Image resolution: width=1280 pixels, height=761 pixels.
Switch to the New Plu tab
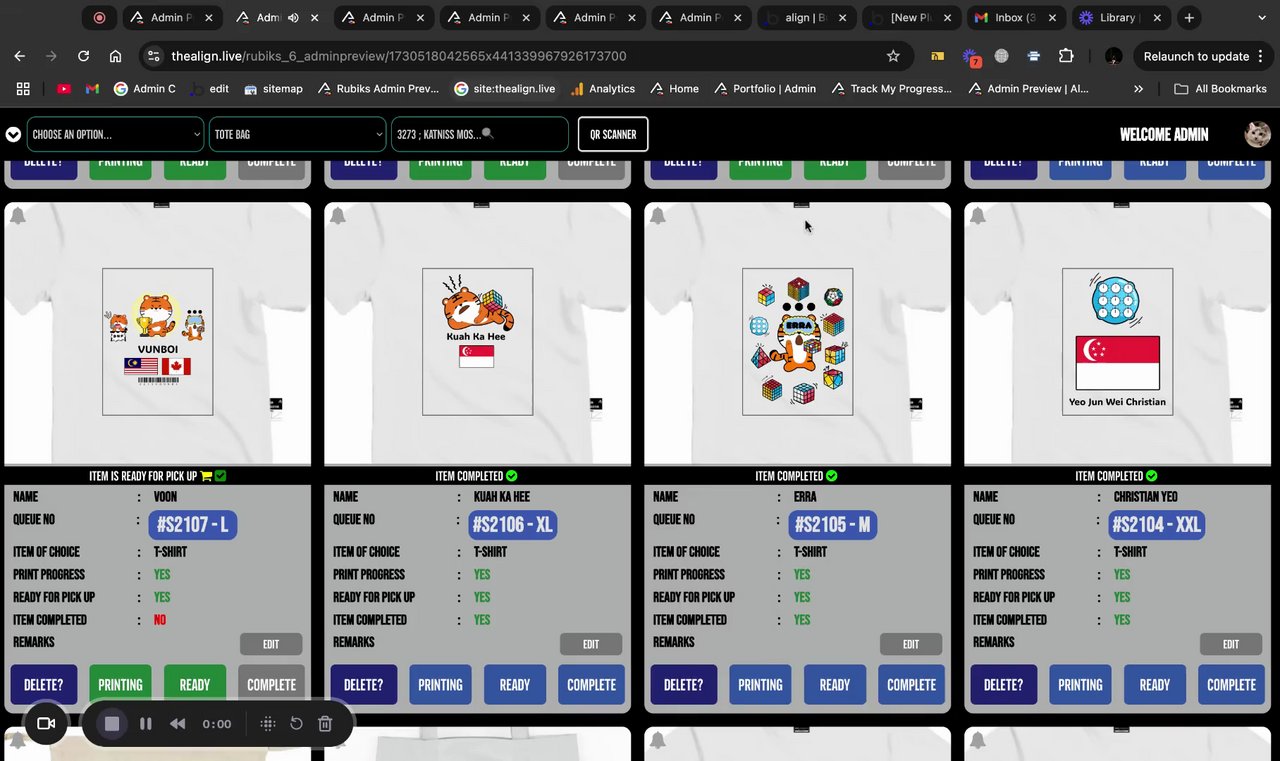[x=910, y=17]
